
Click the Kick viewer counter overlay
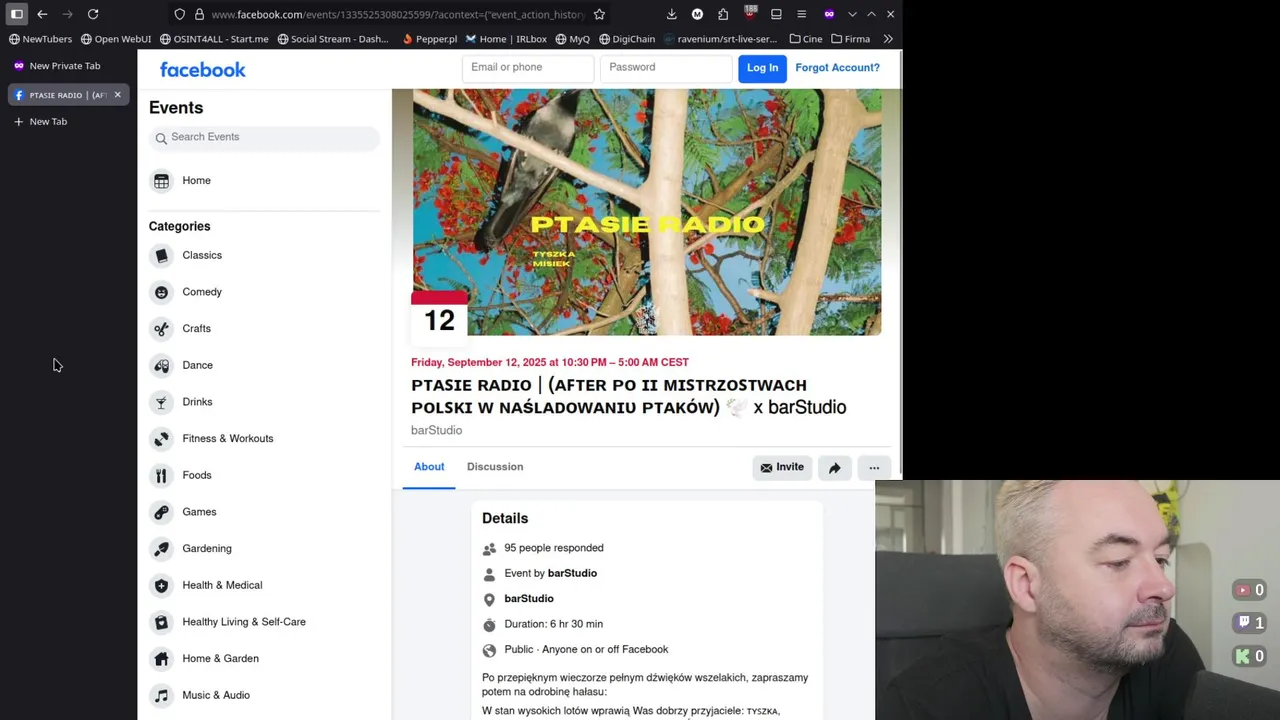coord(1250,656)
